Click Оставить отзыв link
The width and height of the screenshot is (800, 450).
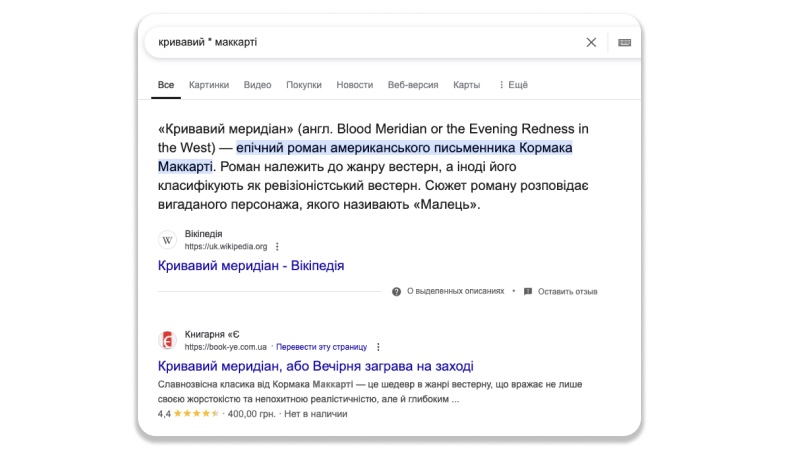pyautogui.click(x=567, y=292)
